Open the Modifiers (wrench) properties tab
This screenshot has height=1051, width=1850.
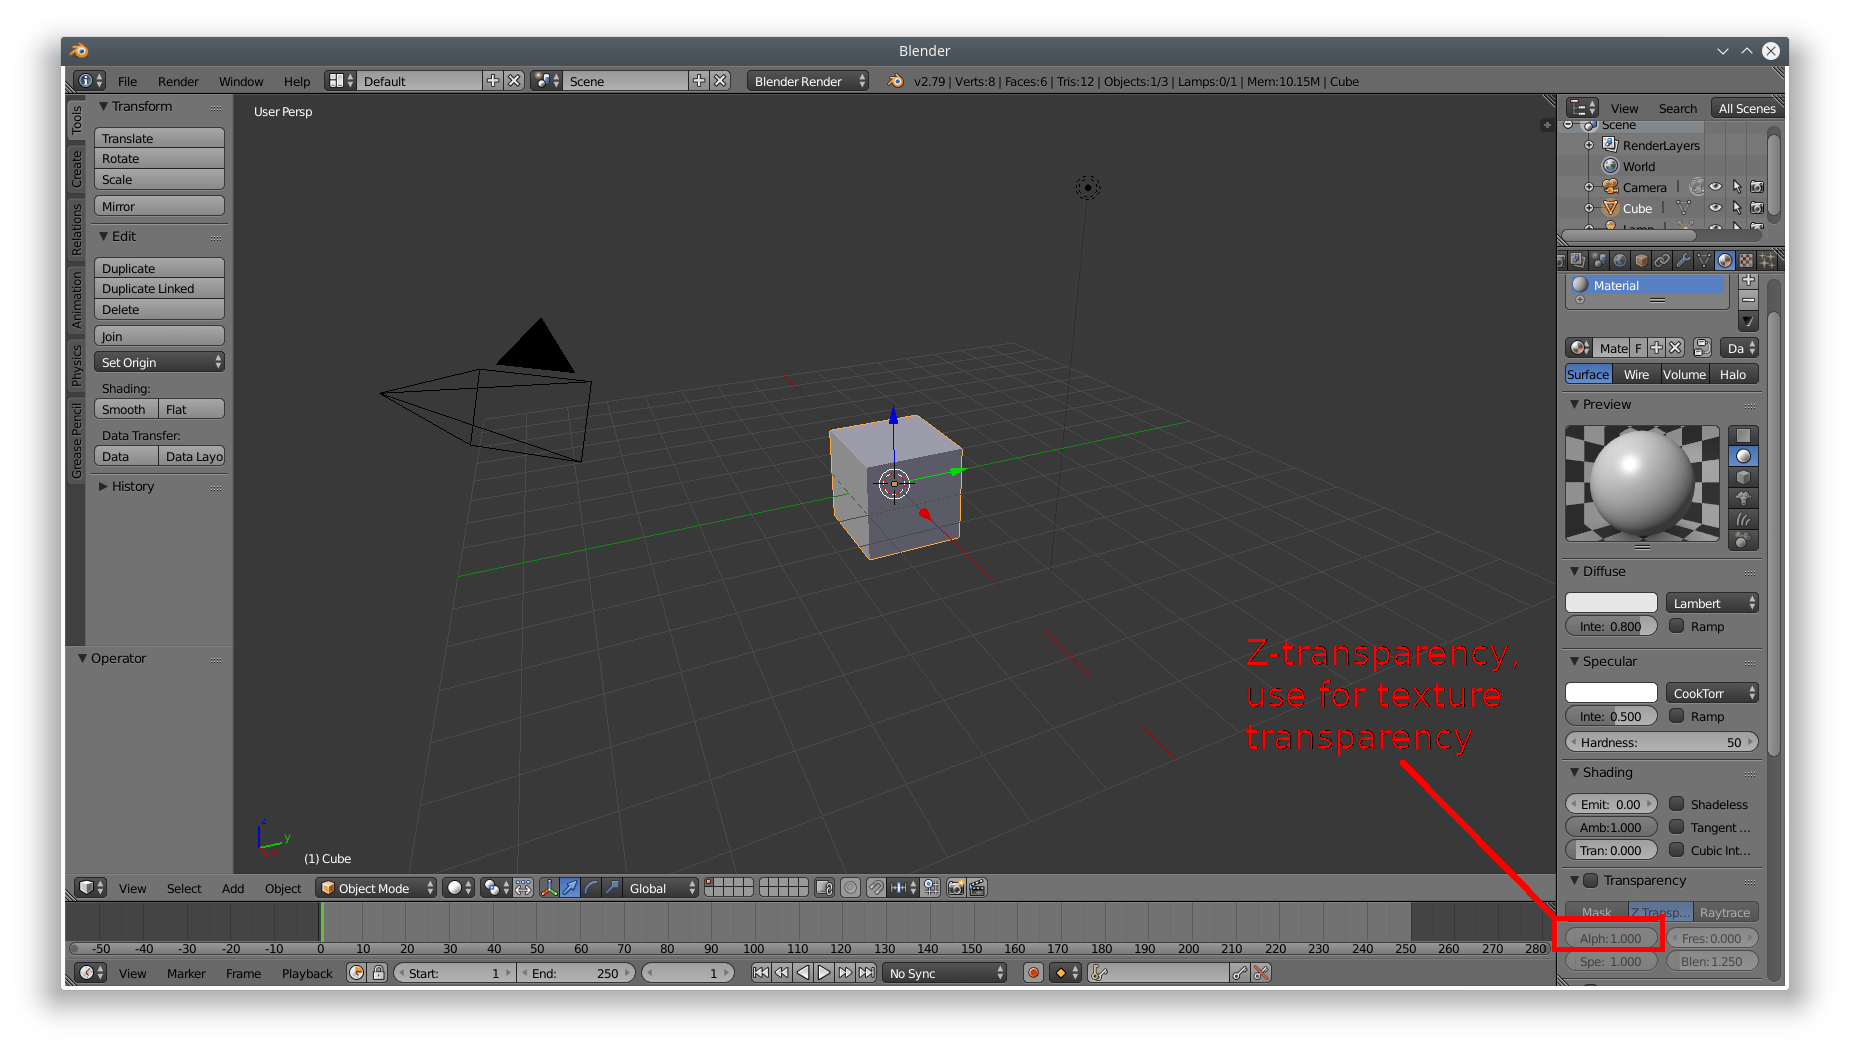tap(1684, 262)
